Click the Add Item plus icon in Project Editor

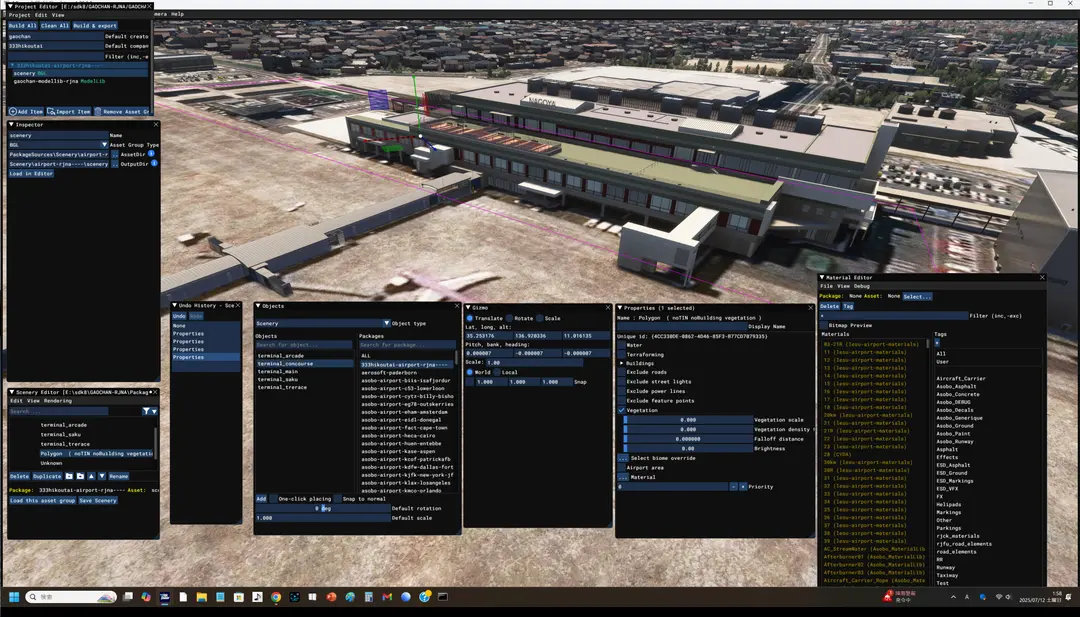(x=13, y=112)
